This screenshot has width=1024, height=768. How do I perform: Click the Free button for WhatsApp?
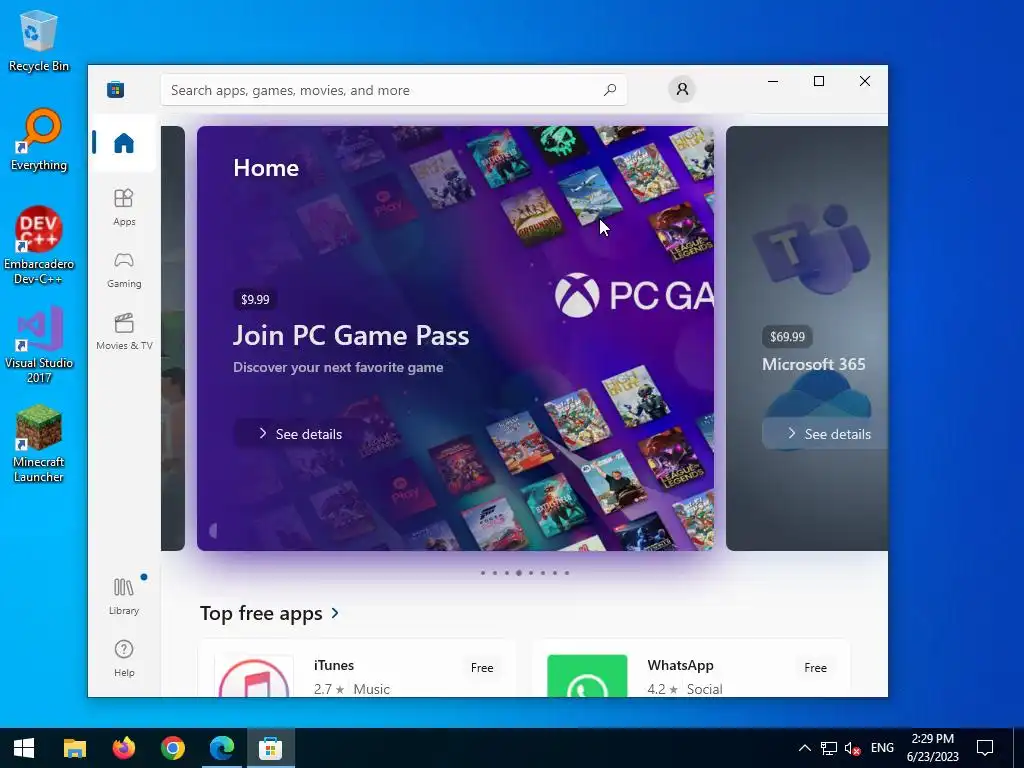[x=815, y=667]
